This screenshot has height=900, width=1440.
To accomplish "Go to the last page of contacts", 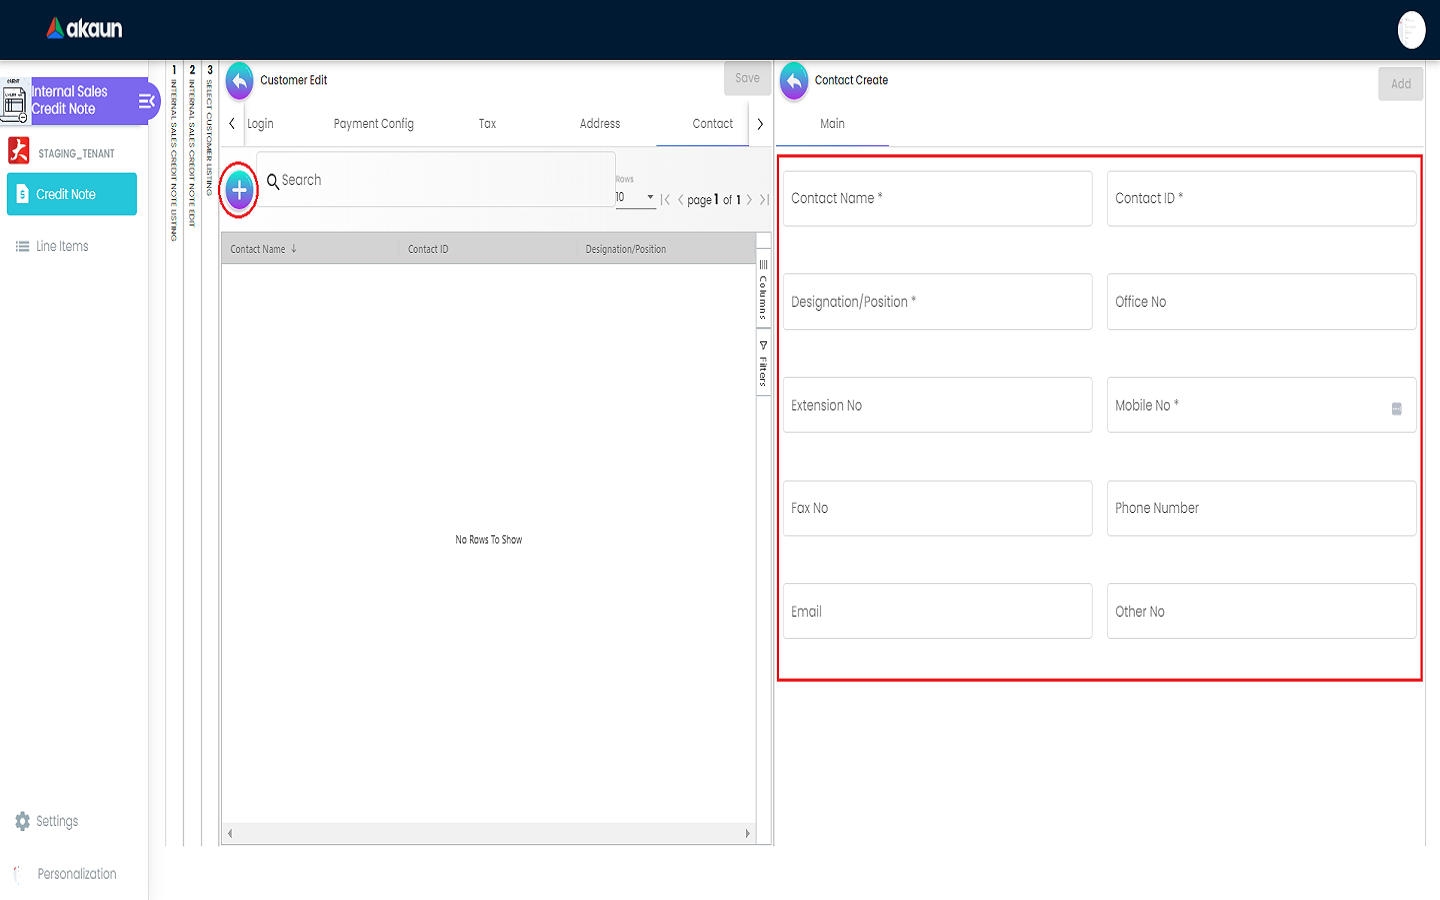I will 764,200.
